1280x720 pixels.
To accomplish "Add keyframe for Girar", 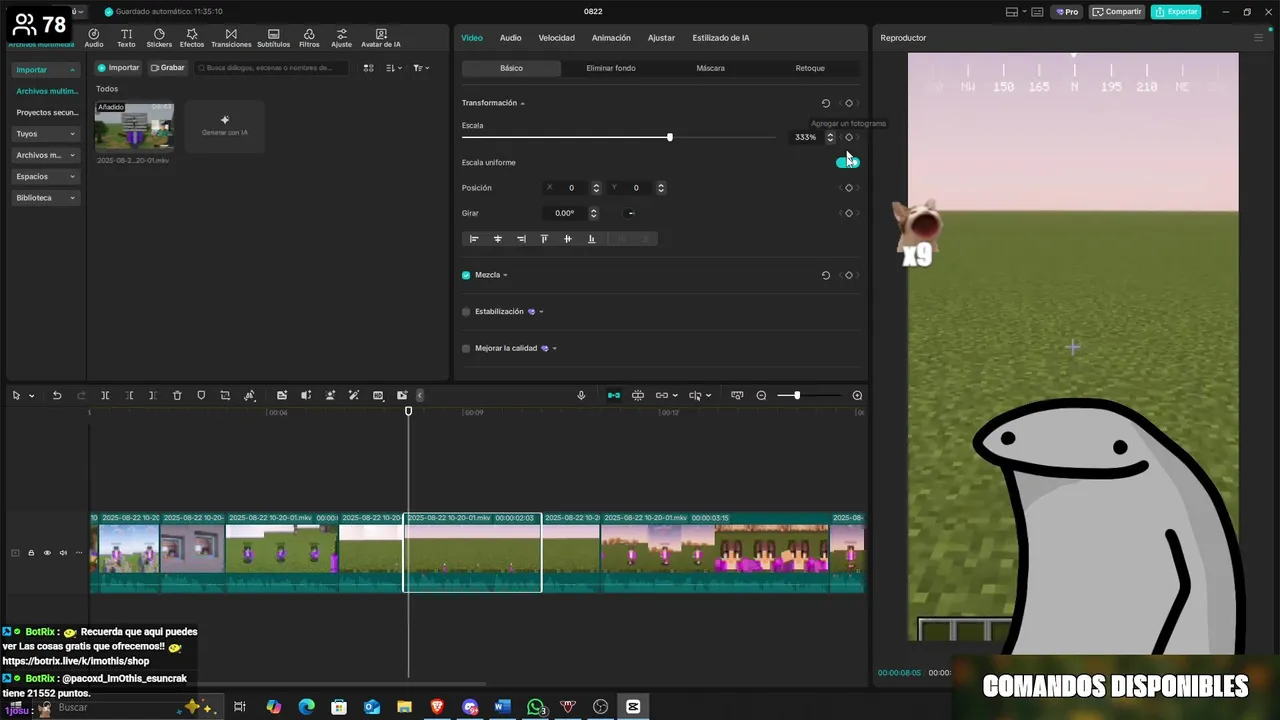I will tap(849, 213).
